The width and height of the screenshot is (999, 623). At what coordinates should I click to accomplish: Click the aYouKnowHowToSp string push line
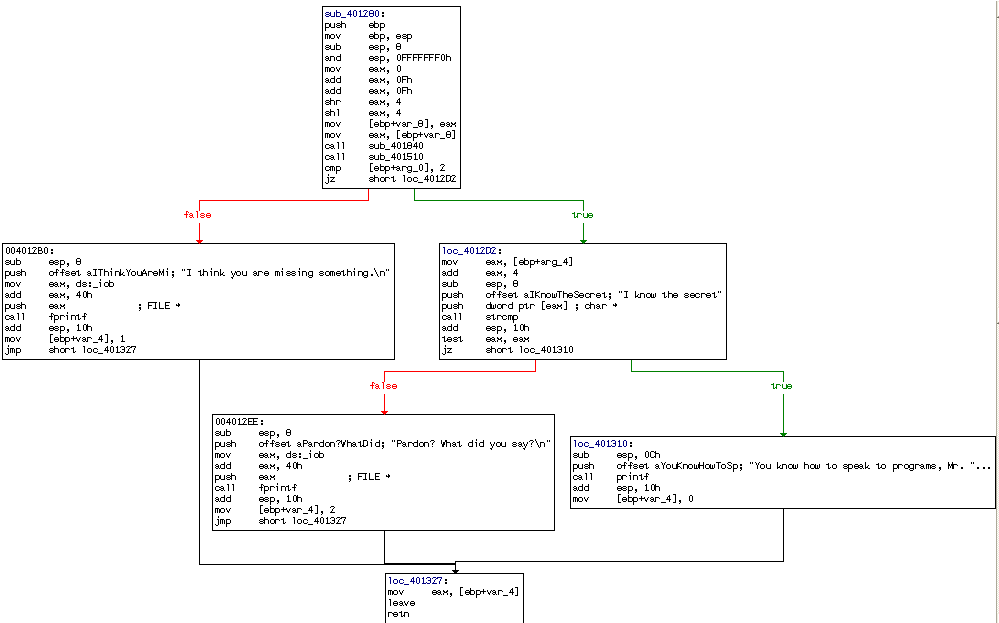[x=782, y=466]
